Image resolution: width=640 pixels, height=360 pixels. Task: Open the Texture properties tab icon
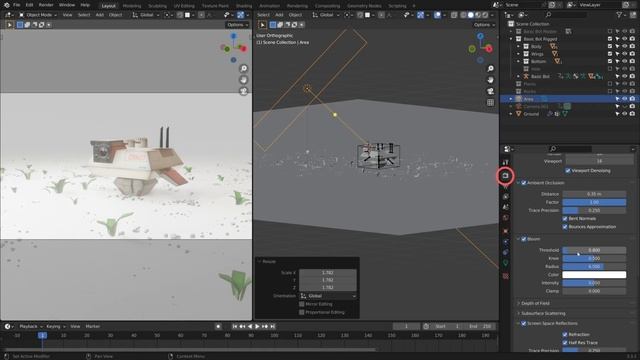coord(505,276)
